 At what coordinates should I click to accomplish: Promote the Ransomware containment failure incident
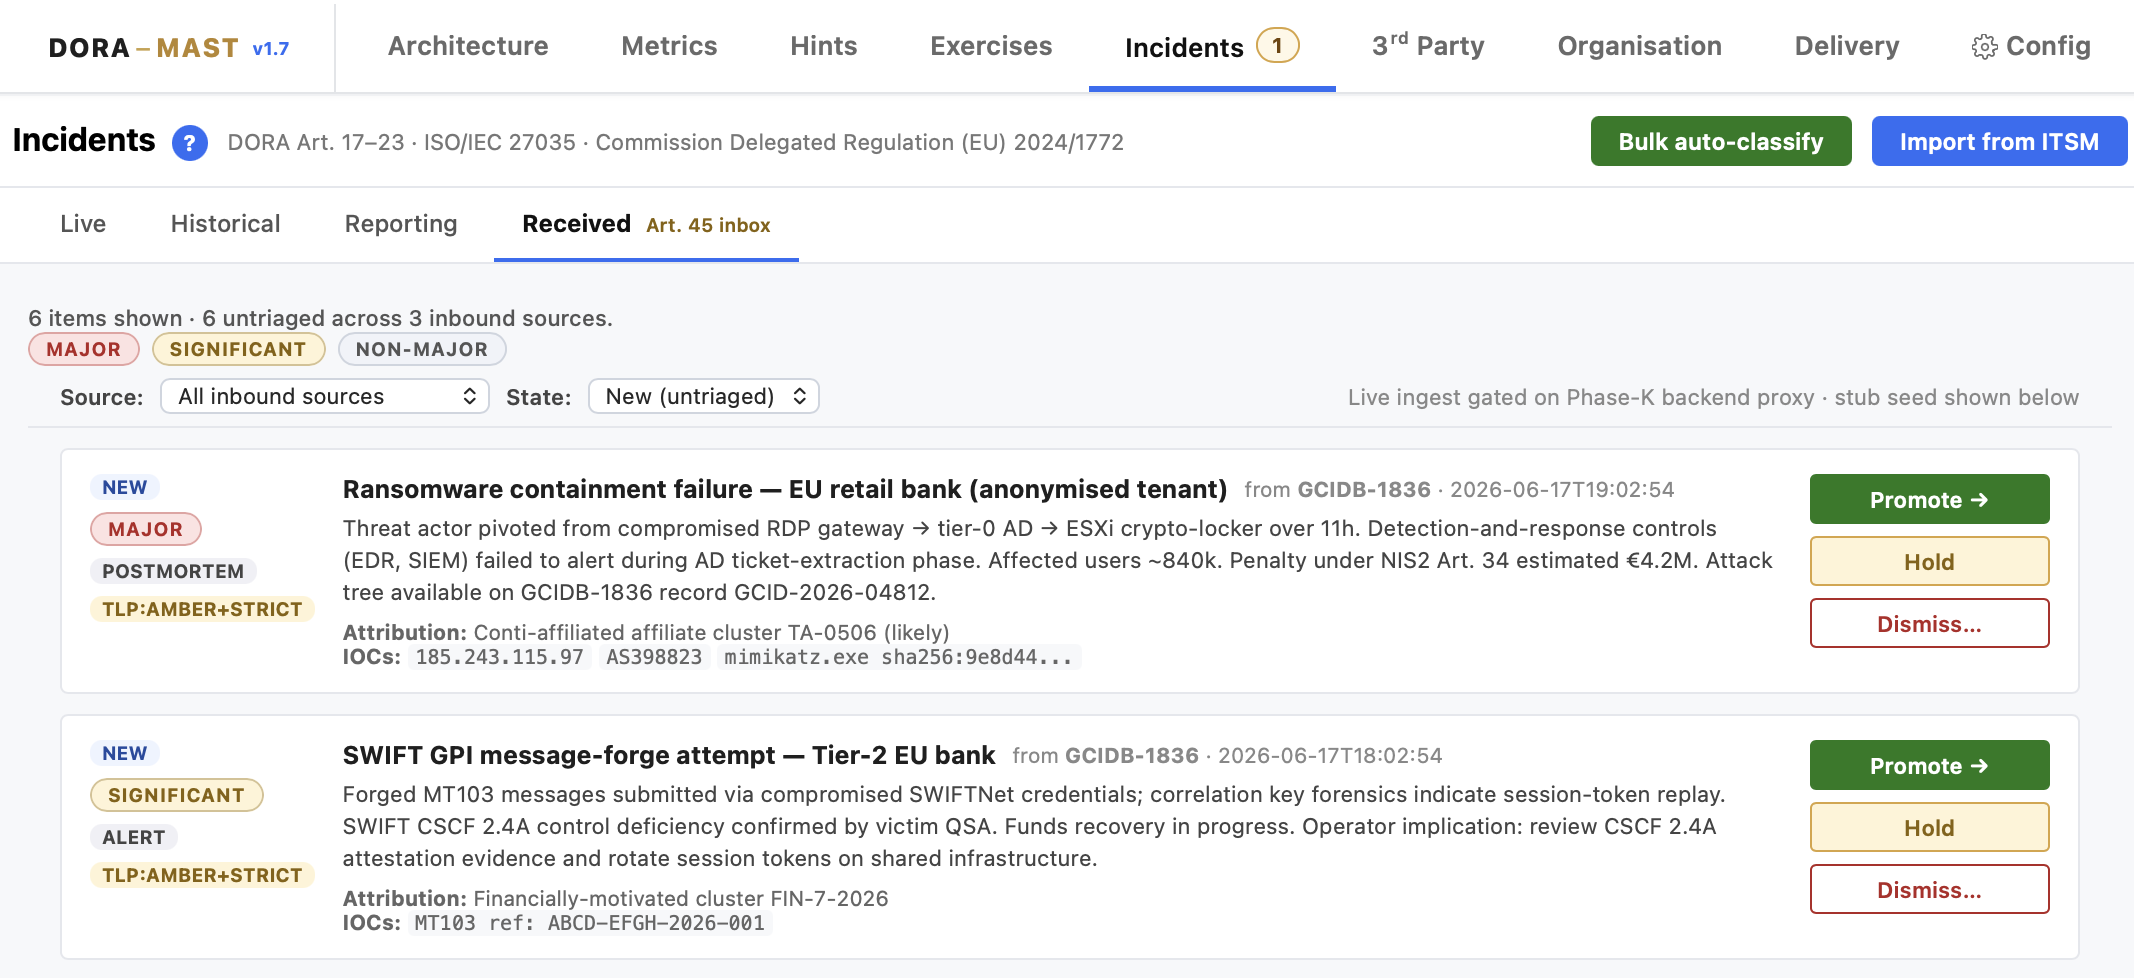click(1929, 499)
